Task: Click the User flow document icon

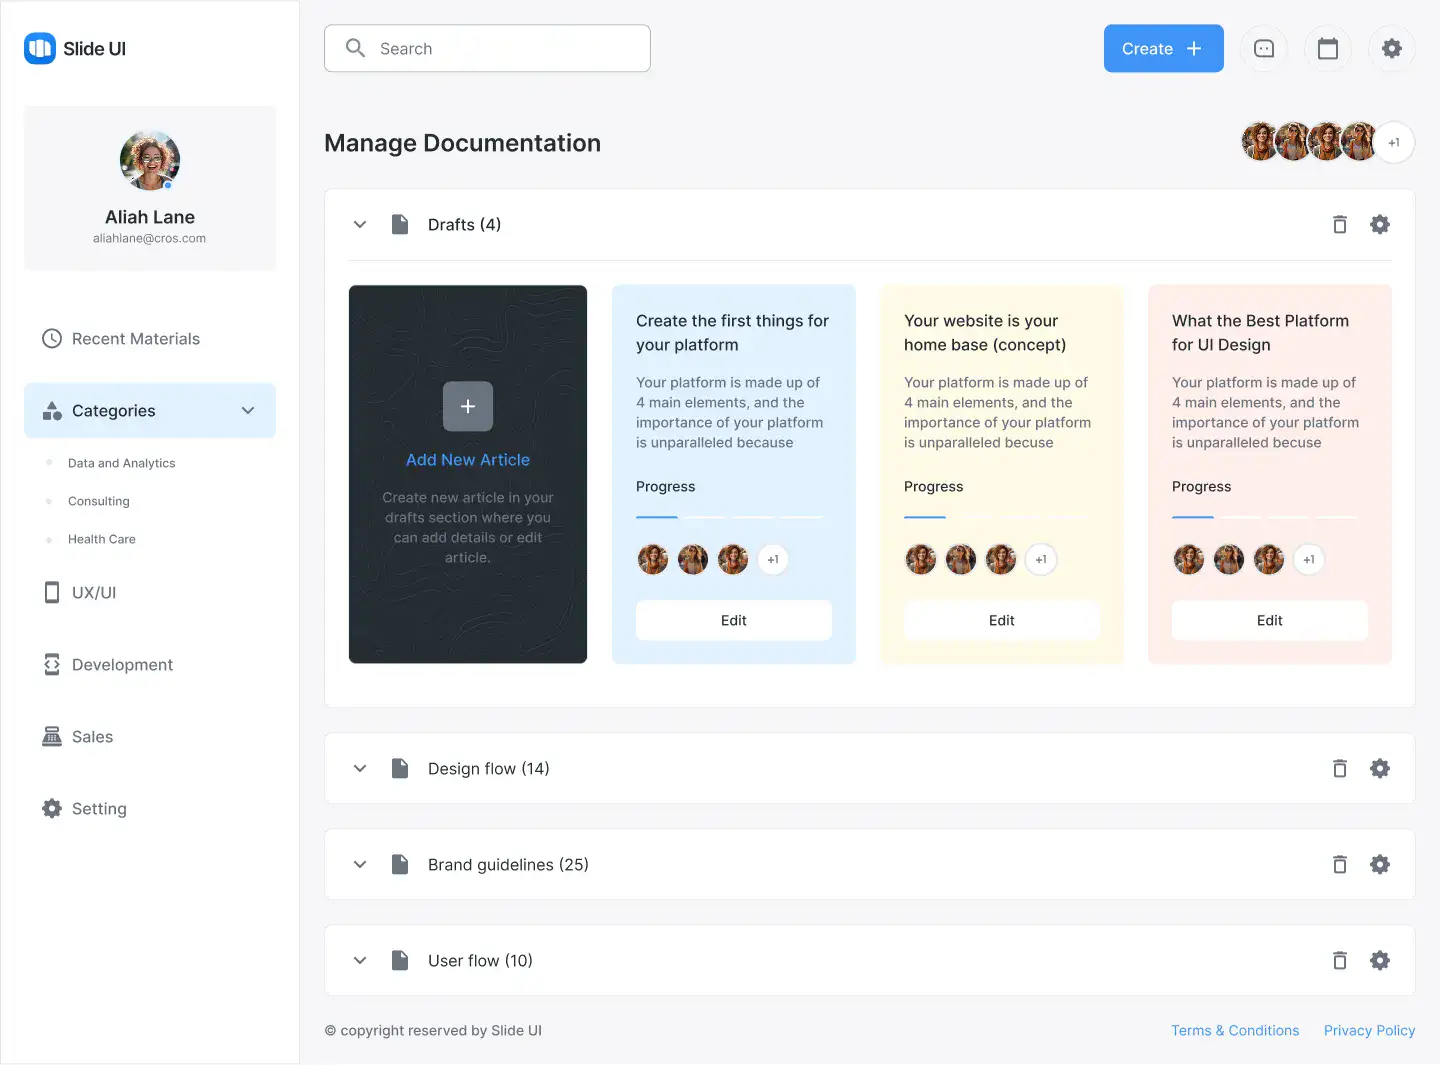Action: (400, 960)
